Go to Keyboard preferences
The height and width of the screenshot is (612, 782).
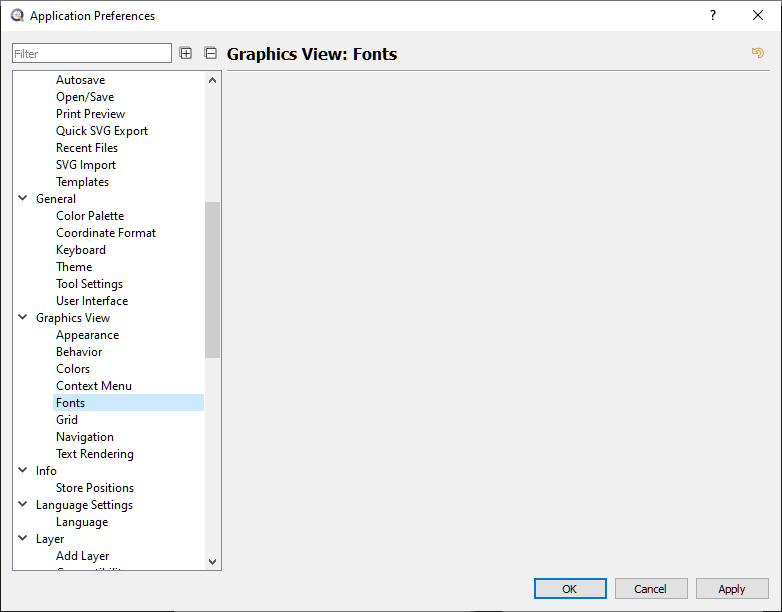(80, 250)
